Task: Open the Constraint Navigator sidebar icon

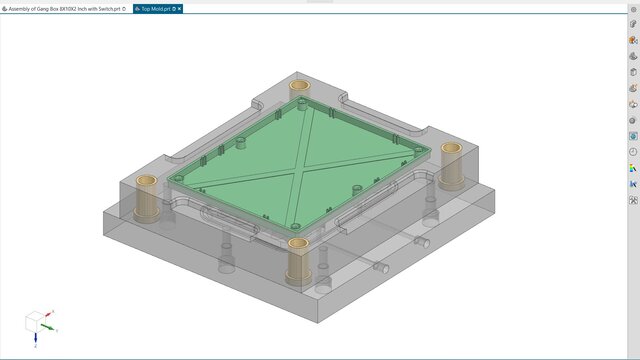Action: (x=633, y=56)
